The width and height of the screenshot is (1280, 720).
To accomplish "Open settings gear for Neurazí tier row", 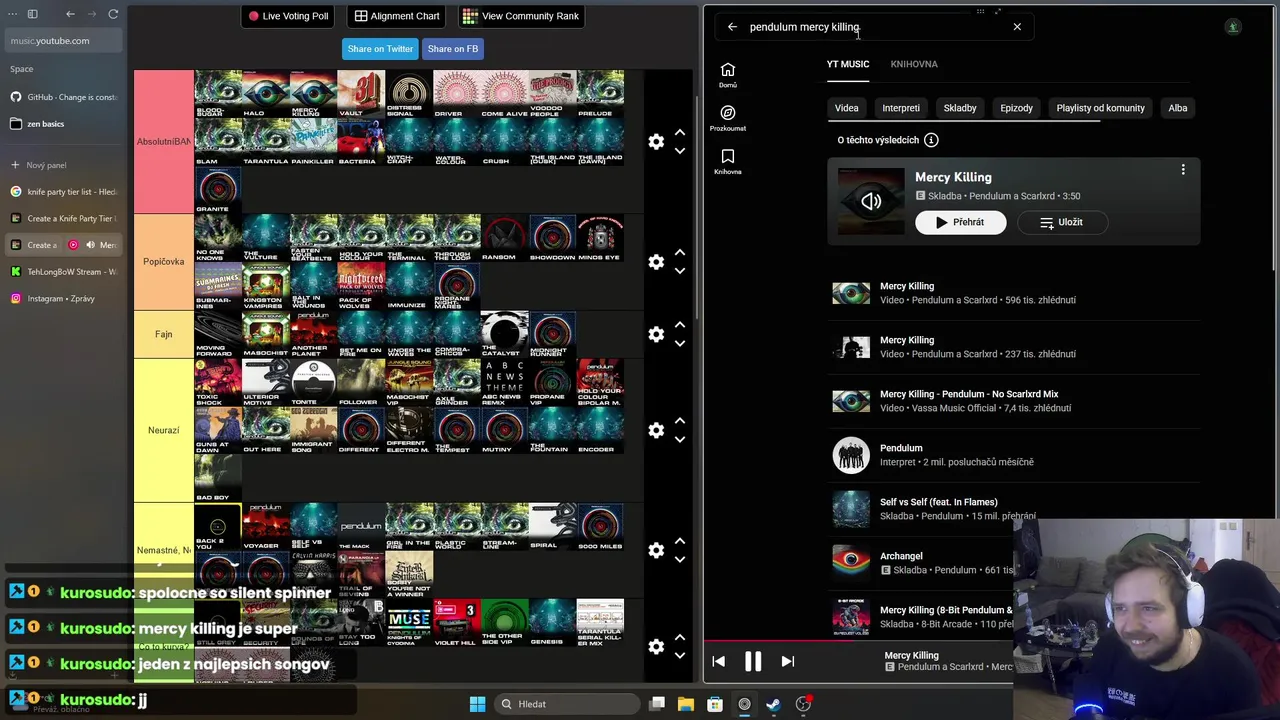I will [x=656, y=430].
